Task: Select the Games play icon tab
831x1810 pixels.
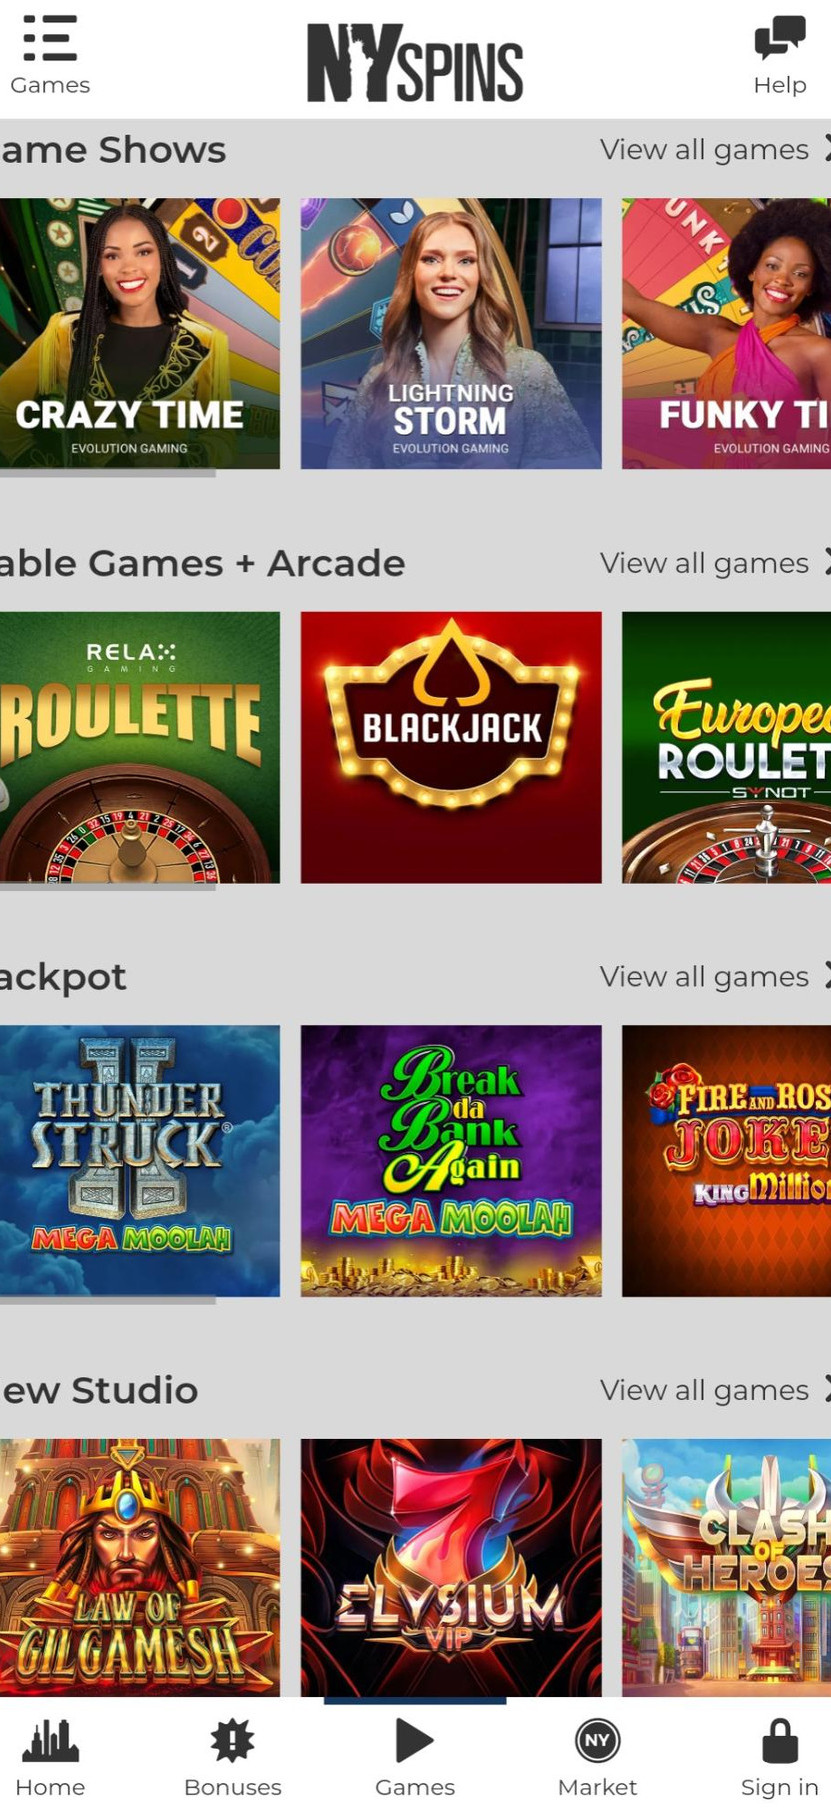Action: click(x=414, y=1742)
